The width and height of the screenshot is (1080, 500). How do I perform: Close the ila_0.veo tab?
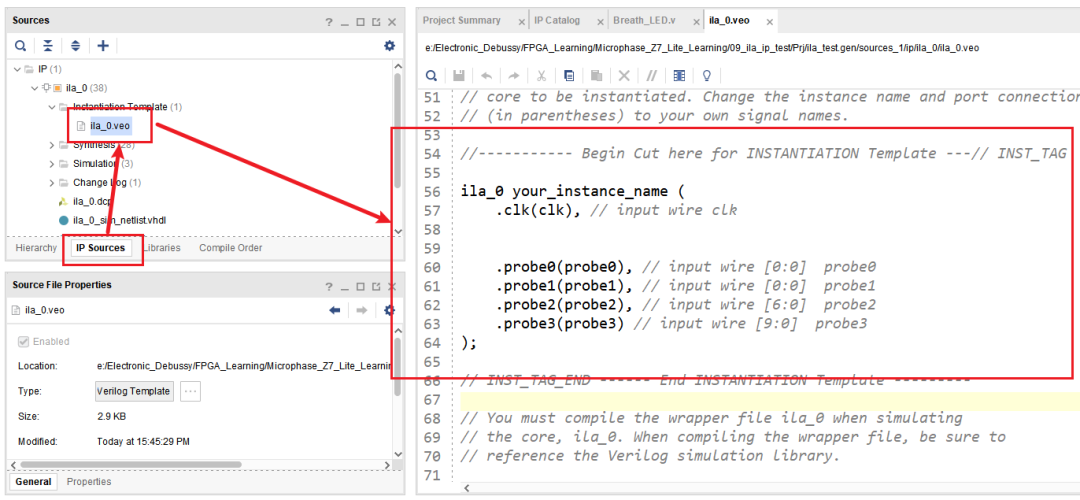770,22
